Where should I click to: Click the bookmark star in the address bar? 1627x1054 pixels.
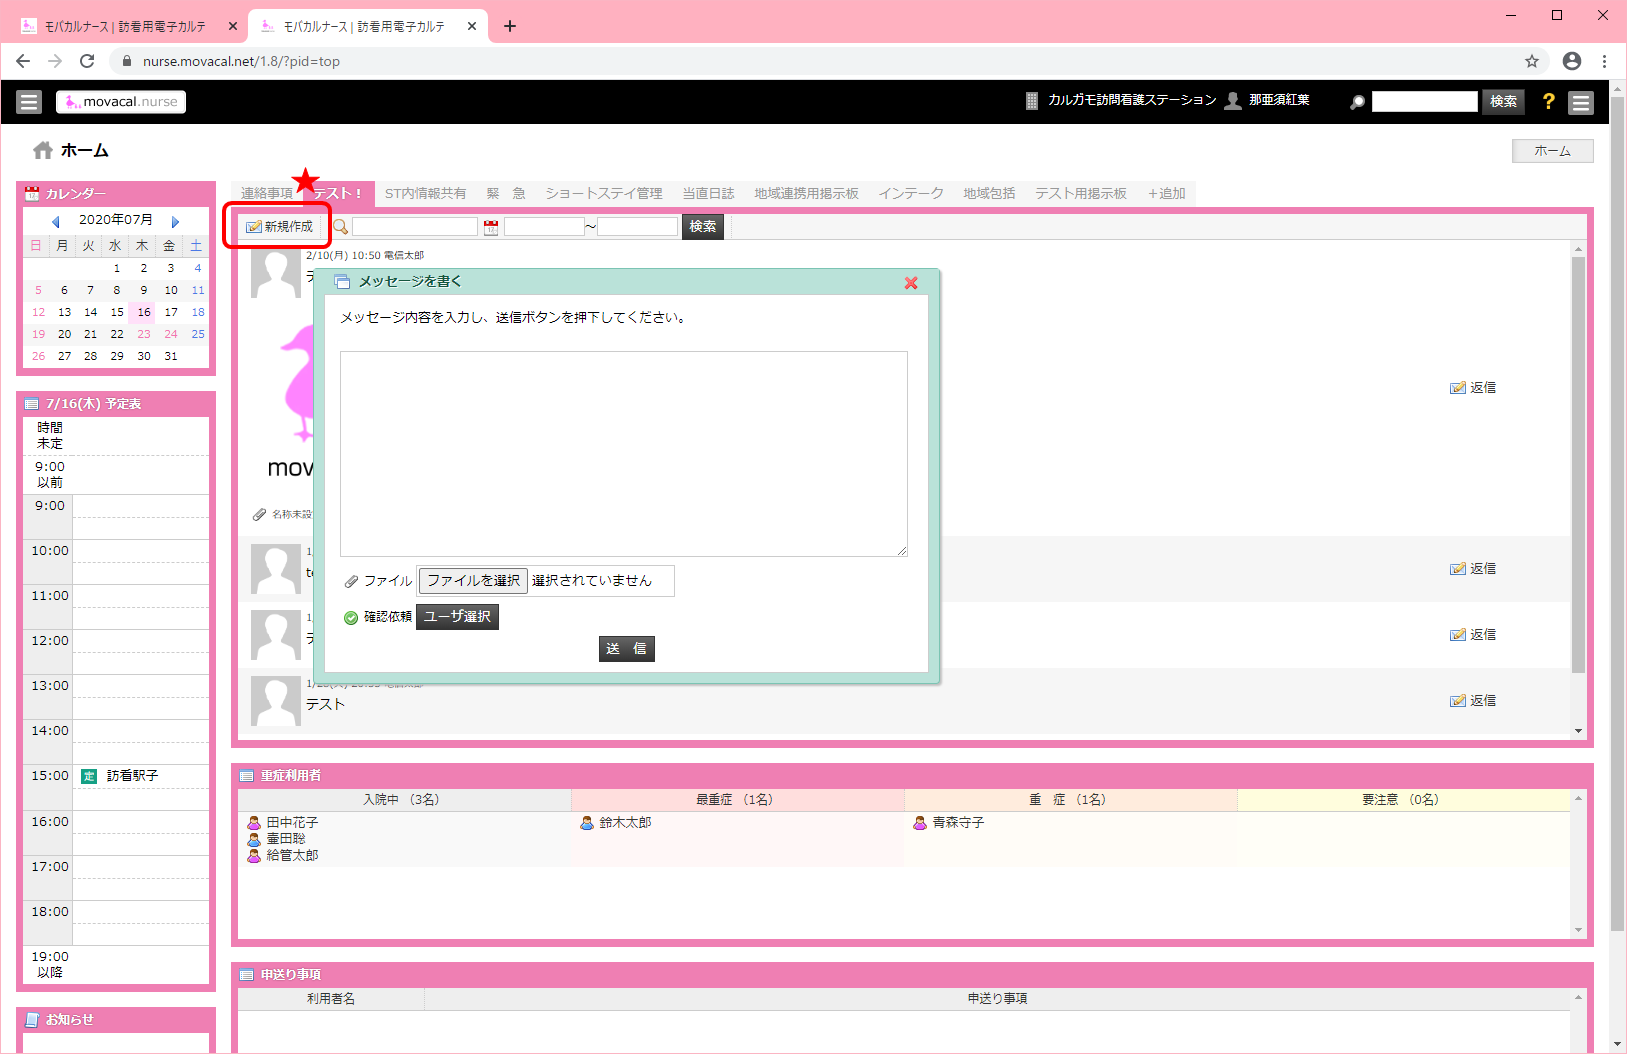pyautogui.click(x=1532, y=61)
